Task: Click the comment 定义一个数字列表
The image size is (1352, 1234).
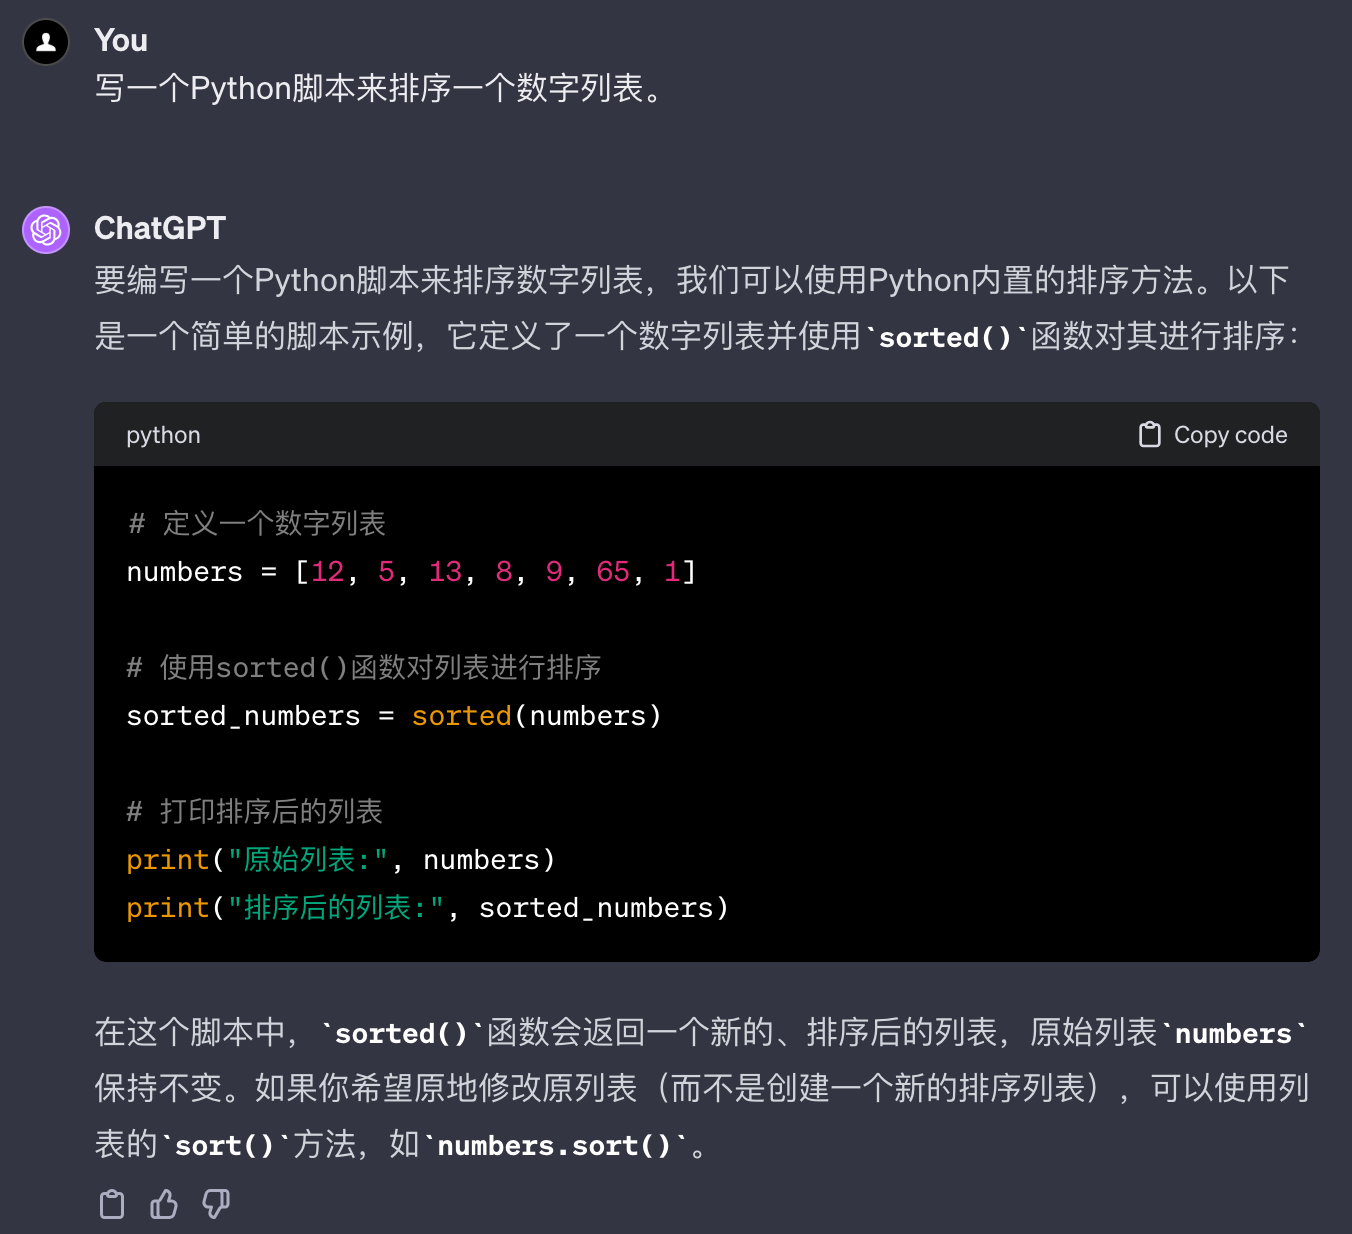Action: [257, 523]
